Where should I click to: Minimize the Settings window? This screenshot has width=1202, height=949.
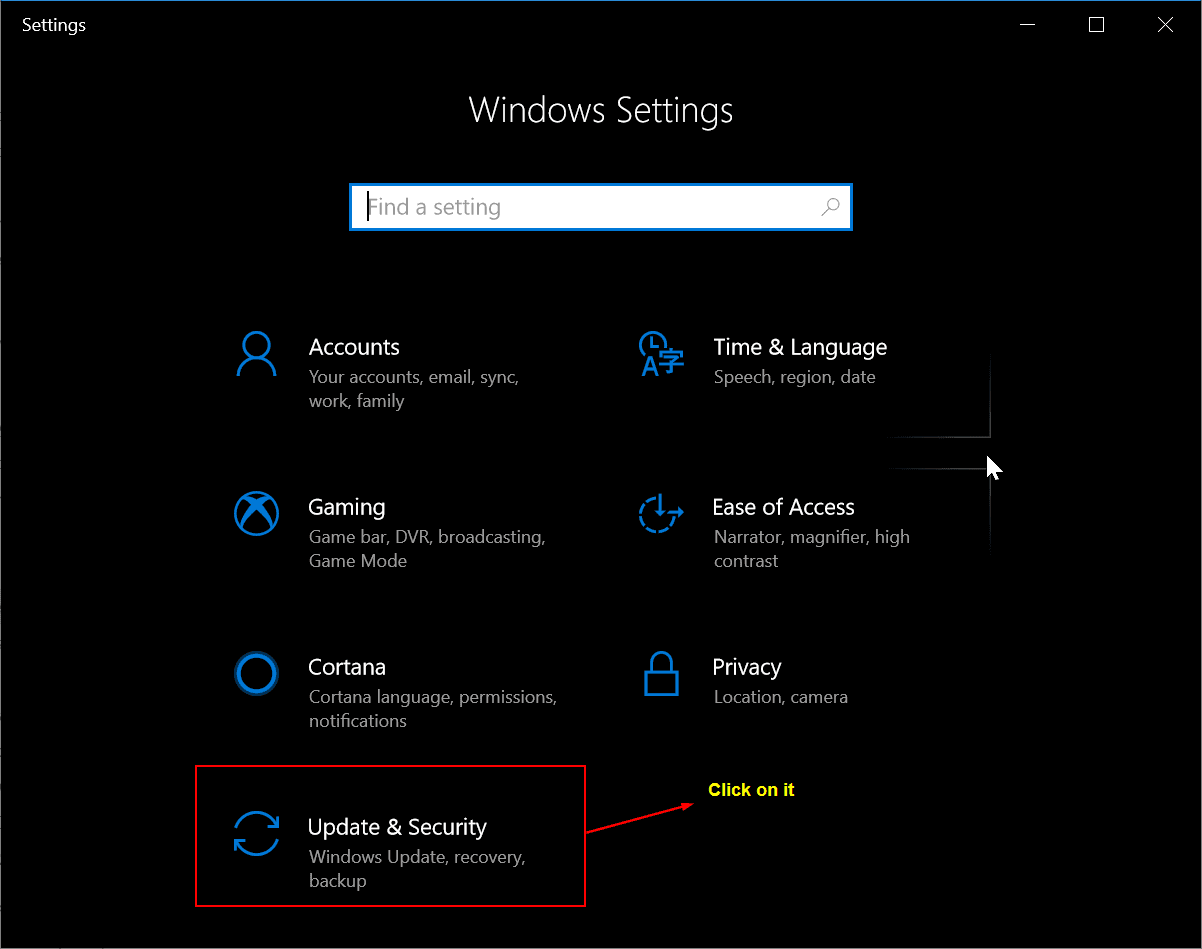(x=1027, y=25)
